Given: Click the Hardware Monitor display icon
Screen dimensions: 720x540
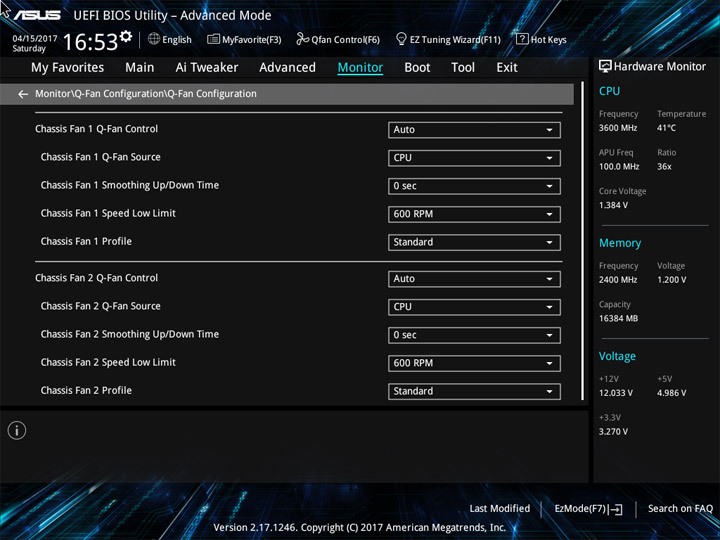Looking at the screenshot, I should [x=605, y=67].
